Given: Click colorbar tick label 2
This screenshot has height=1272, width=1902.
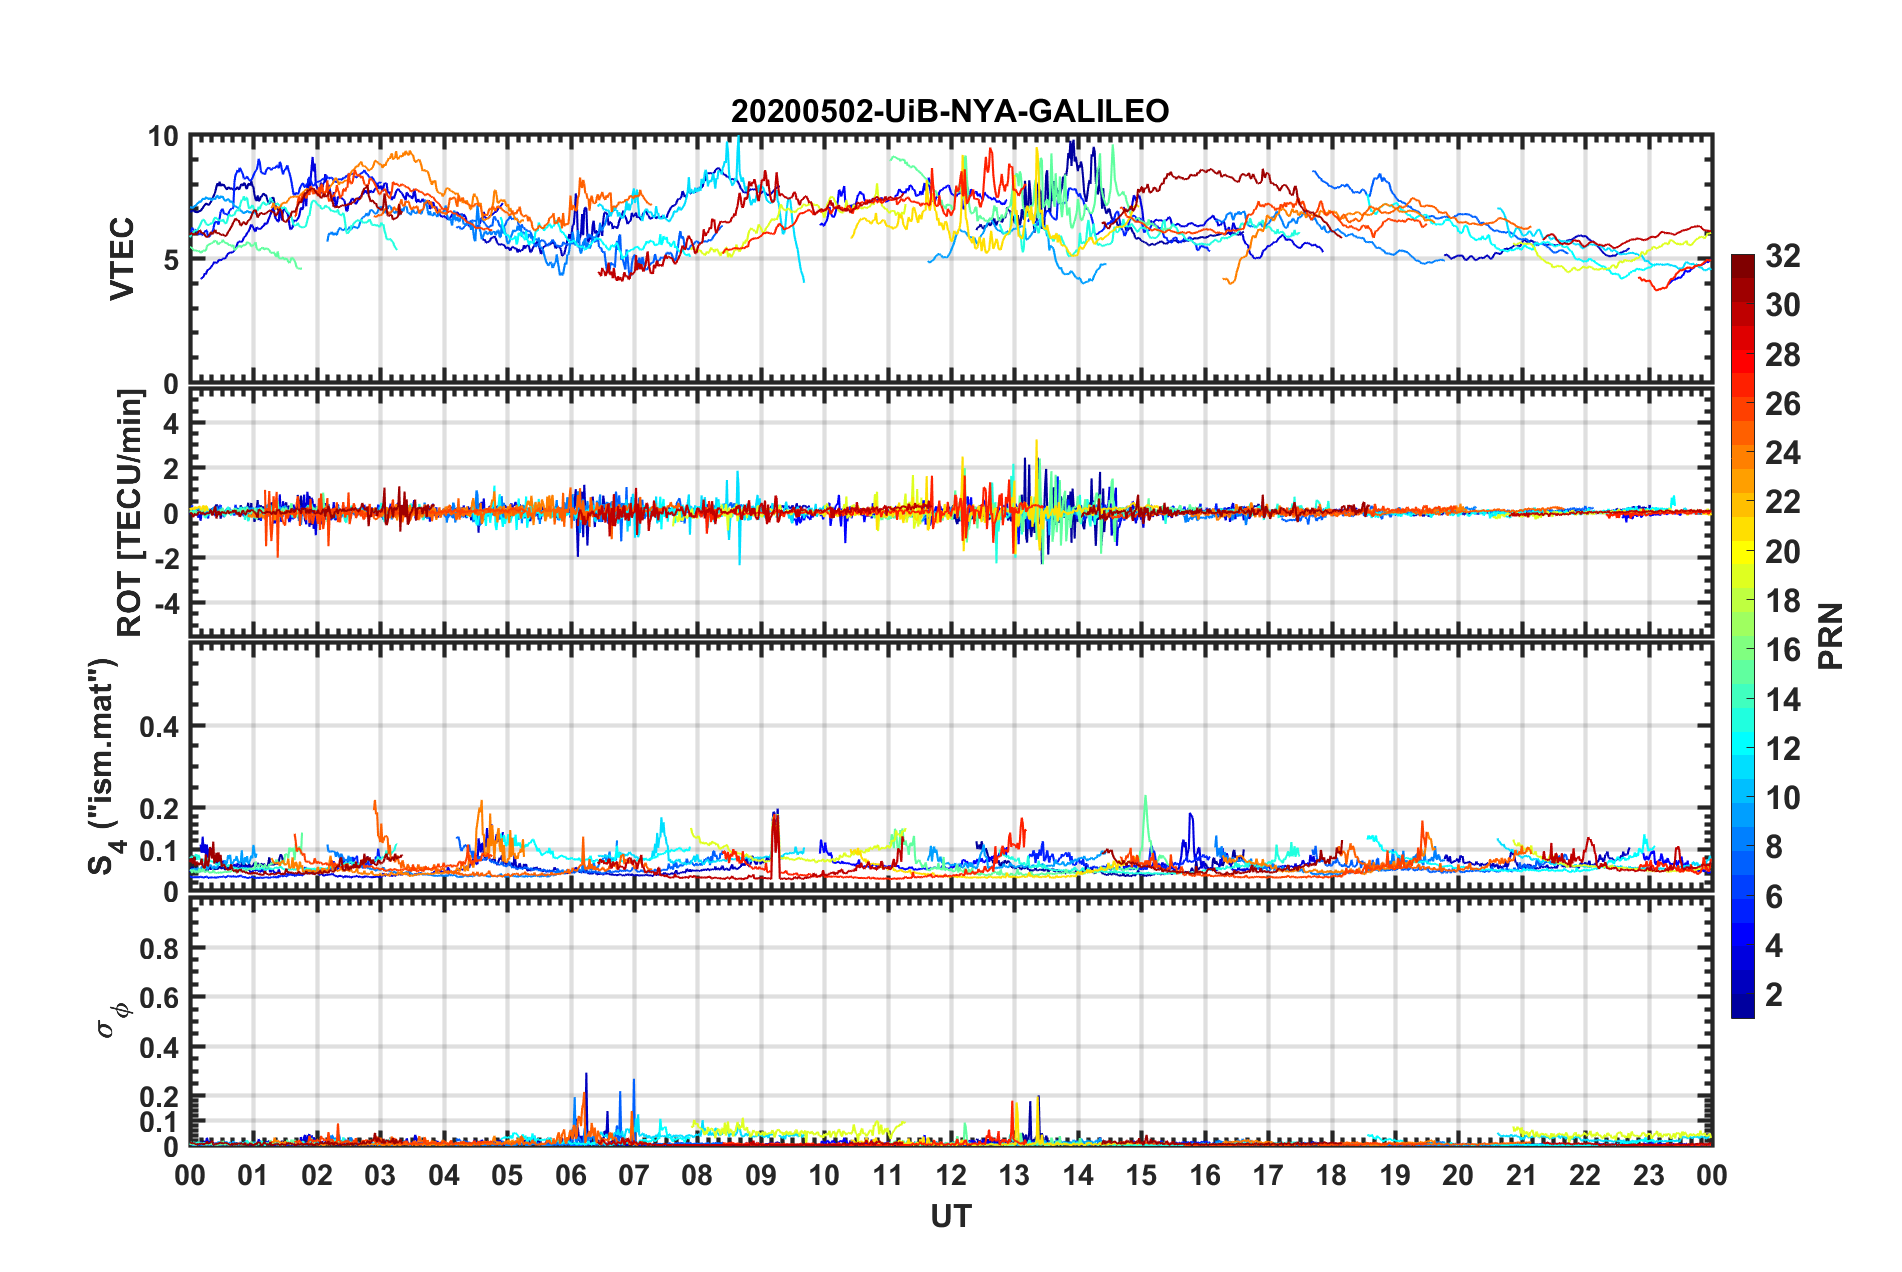Looking at the screenshot, I should click(1774, 994).
